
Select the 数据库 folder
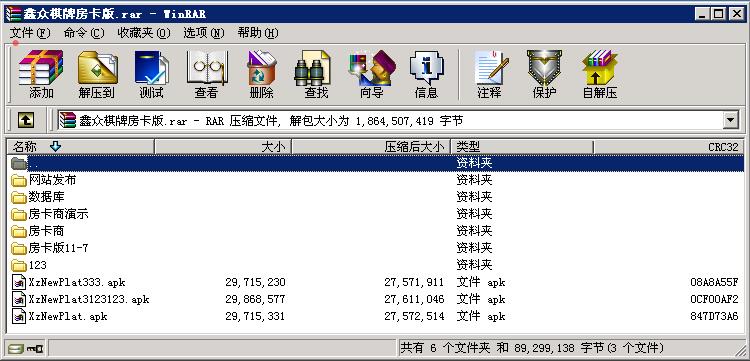(46, 197)
